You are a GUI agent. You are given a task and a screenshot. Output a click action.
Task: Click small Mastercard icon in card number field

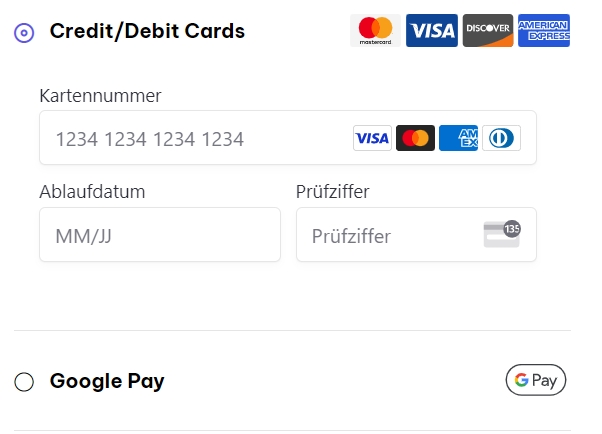click(x=415, y=138)
